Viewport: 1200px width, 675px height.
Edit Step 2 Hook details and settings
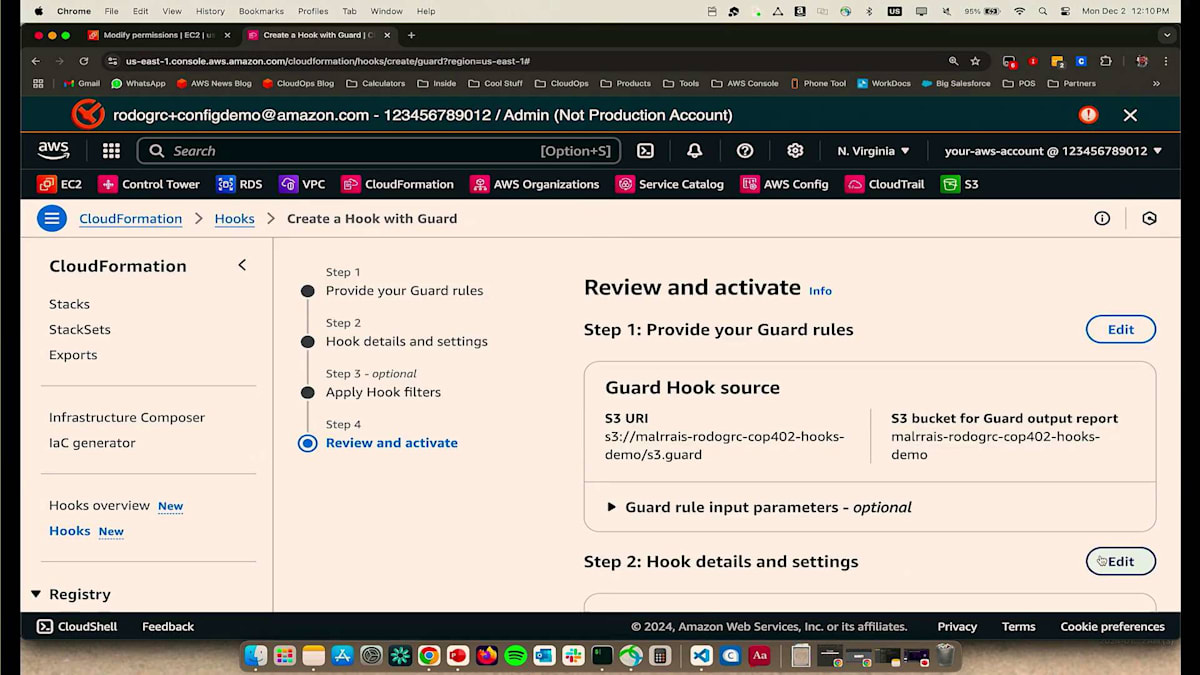(1121, 561)
